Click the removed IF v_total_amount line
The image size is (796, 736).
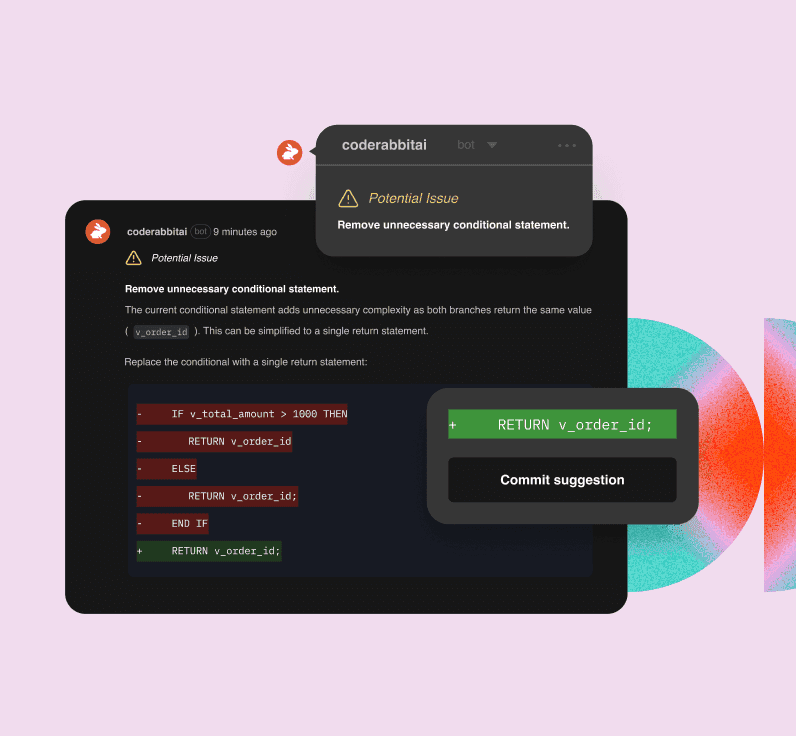click(x=242, y=414)
